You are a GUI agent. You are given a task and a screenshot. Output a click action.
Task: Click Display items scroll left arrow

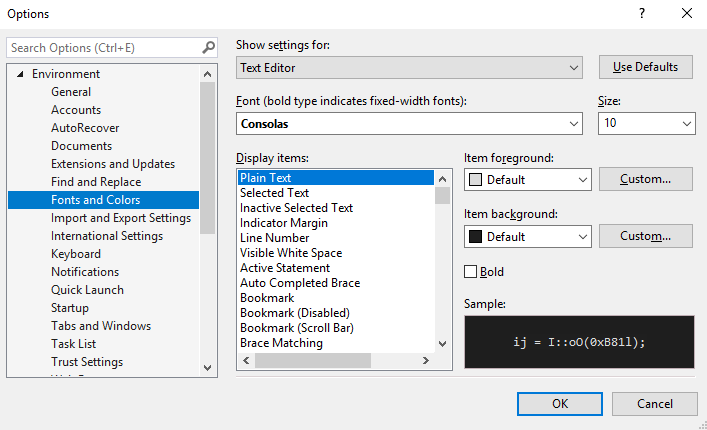(246, 361)
